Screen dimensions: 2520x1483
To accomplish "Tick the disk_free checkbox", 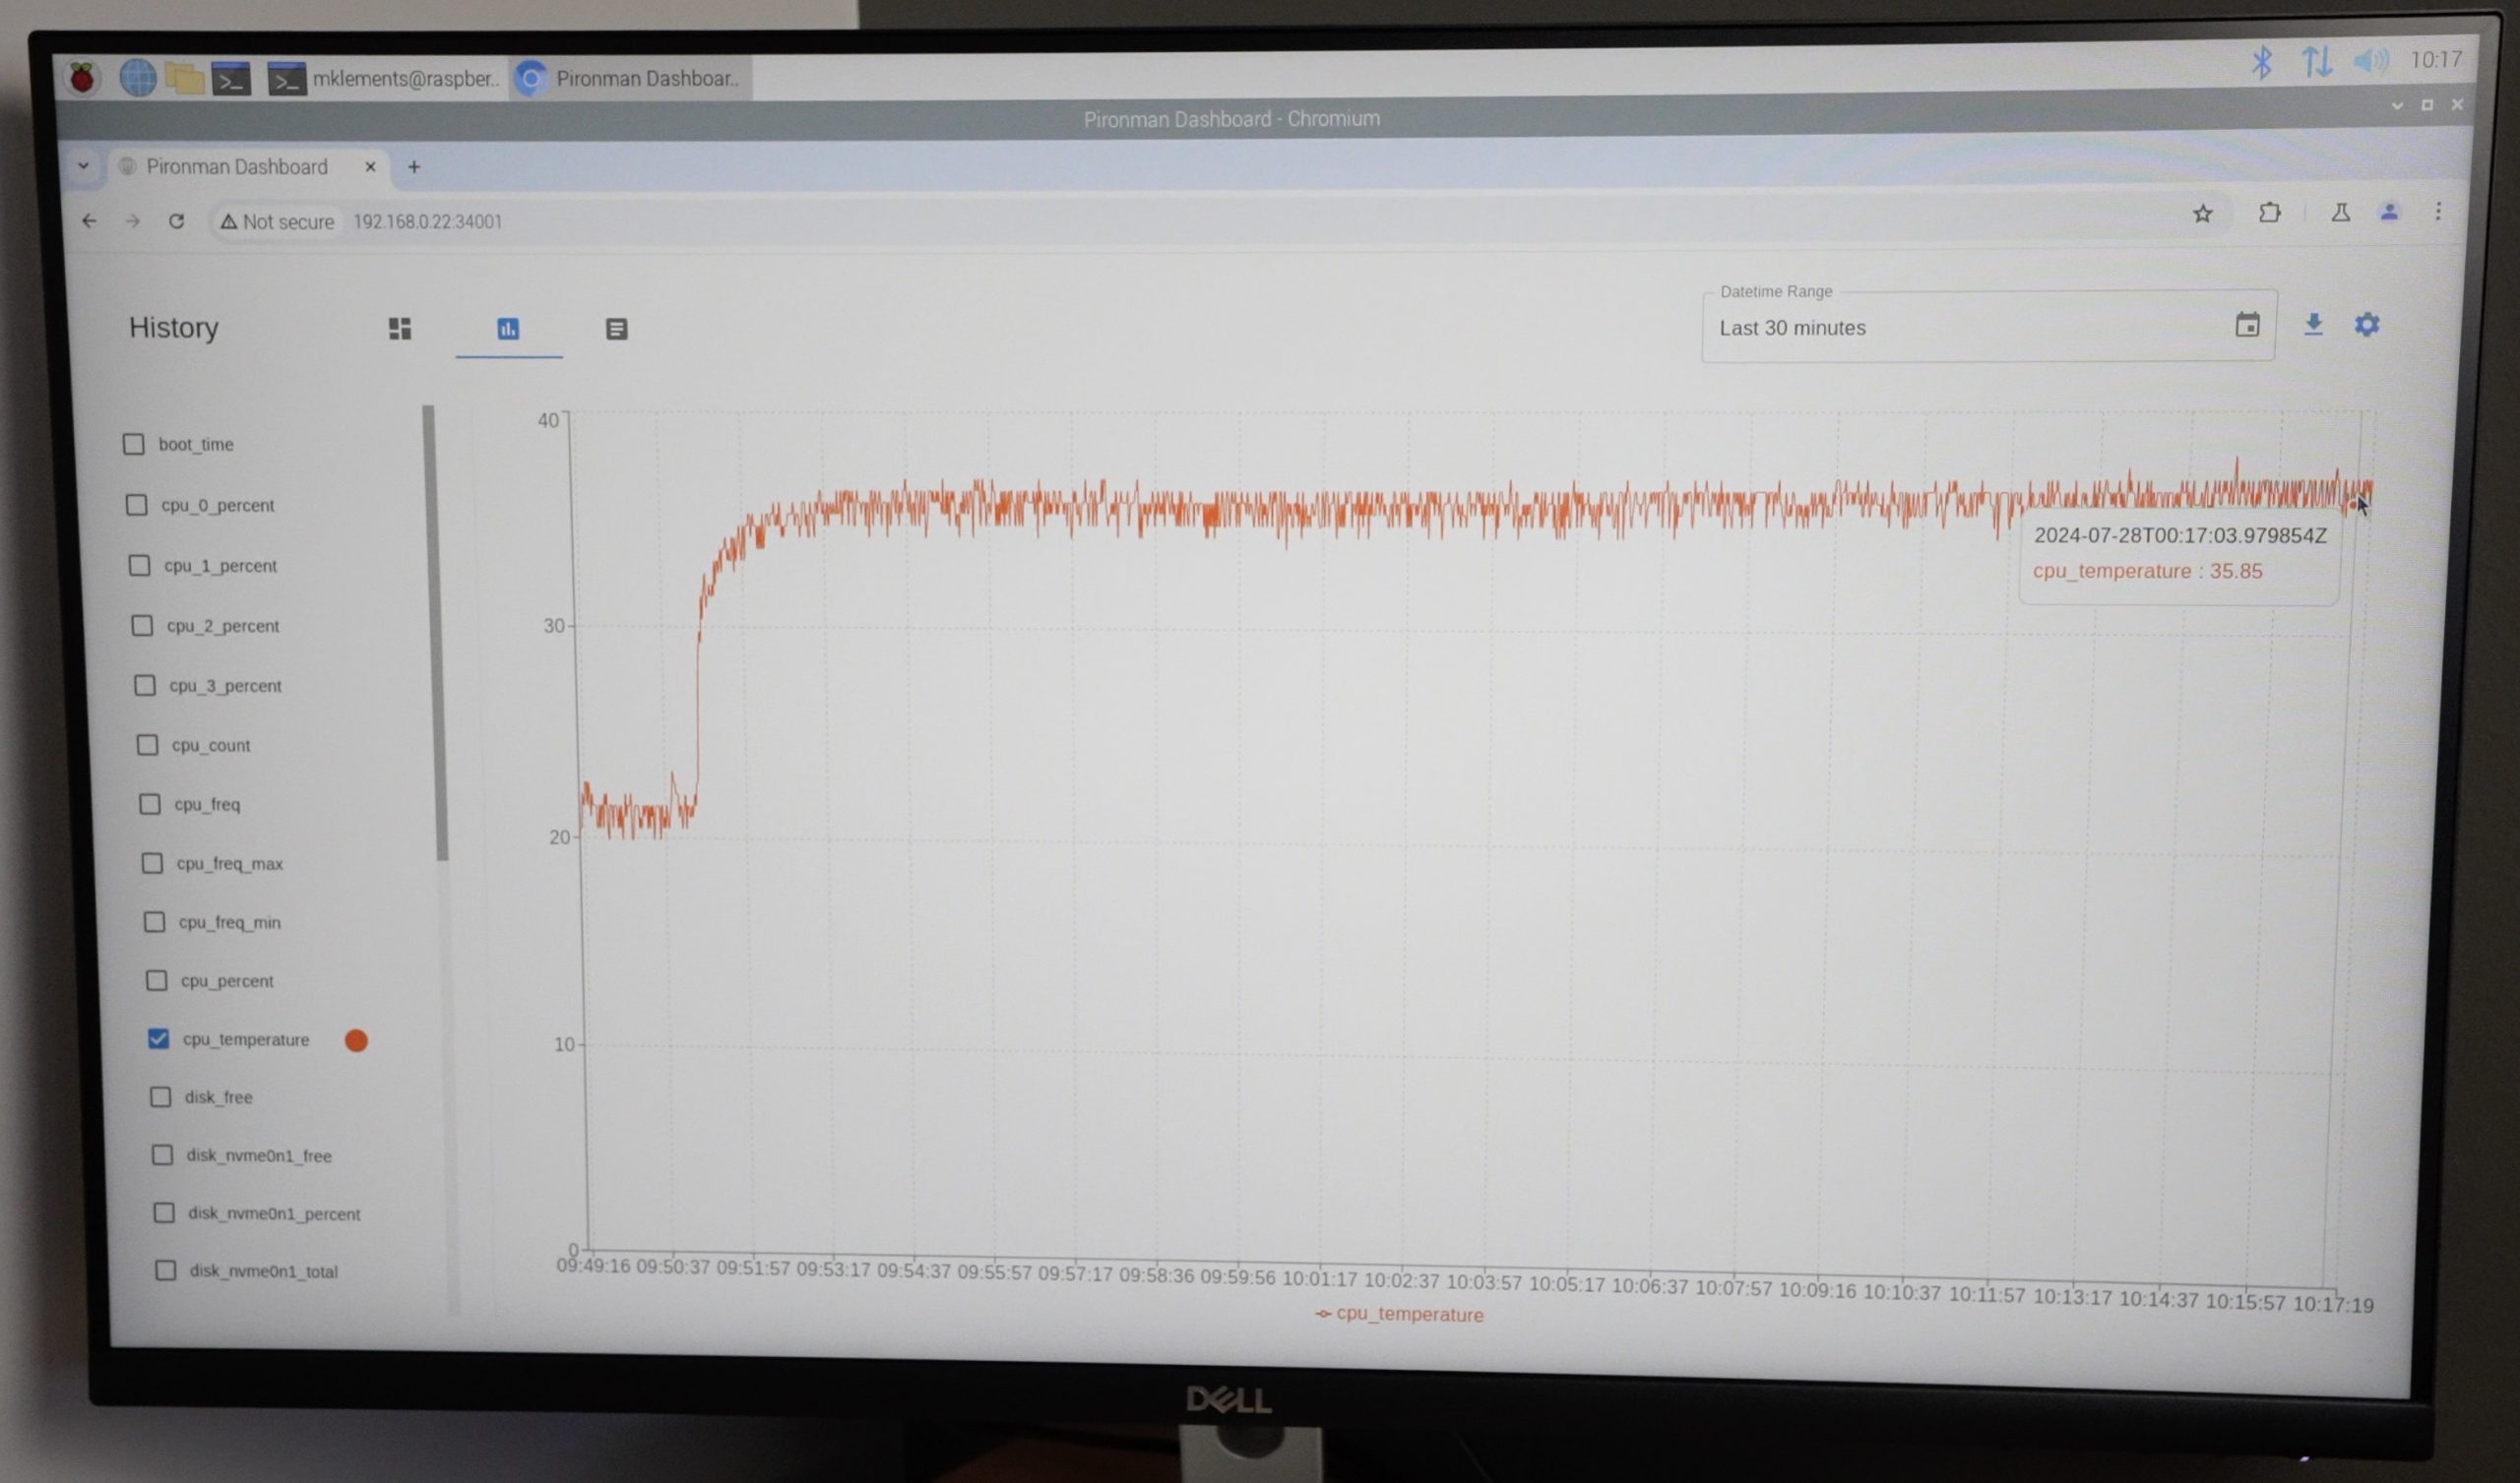I will point(160,1096).
